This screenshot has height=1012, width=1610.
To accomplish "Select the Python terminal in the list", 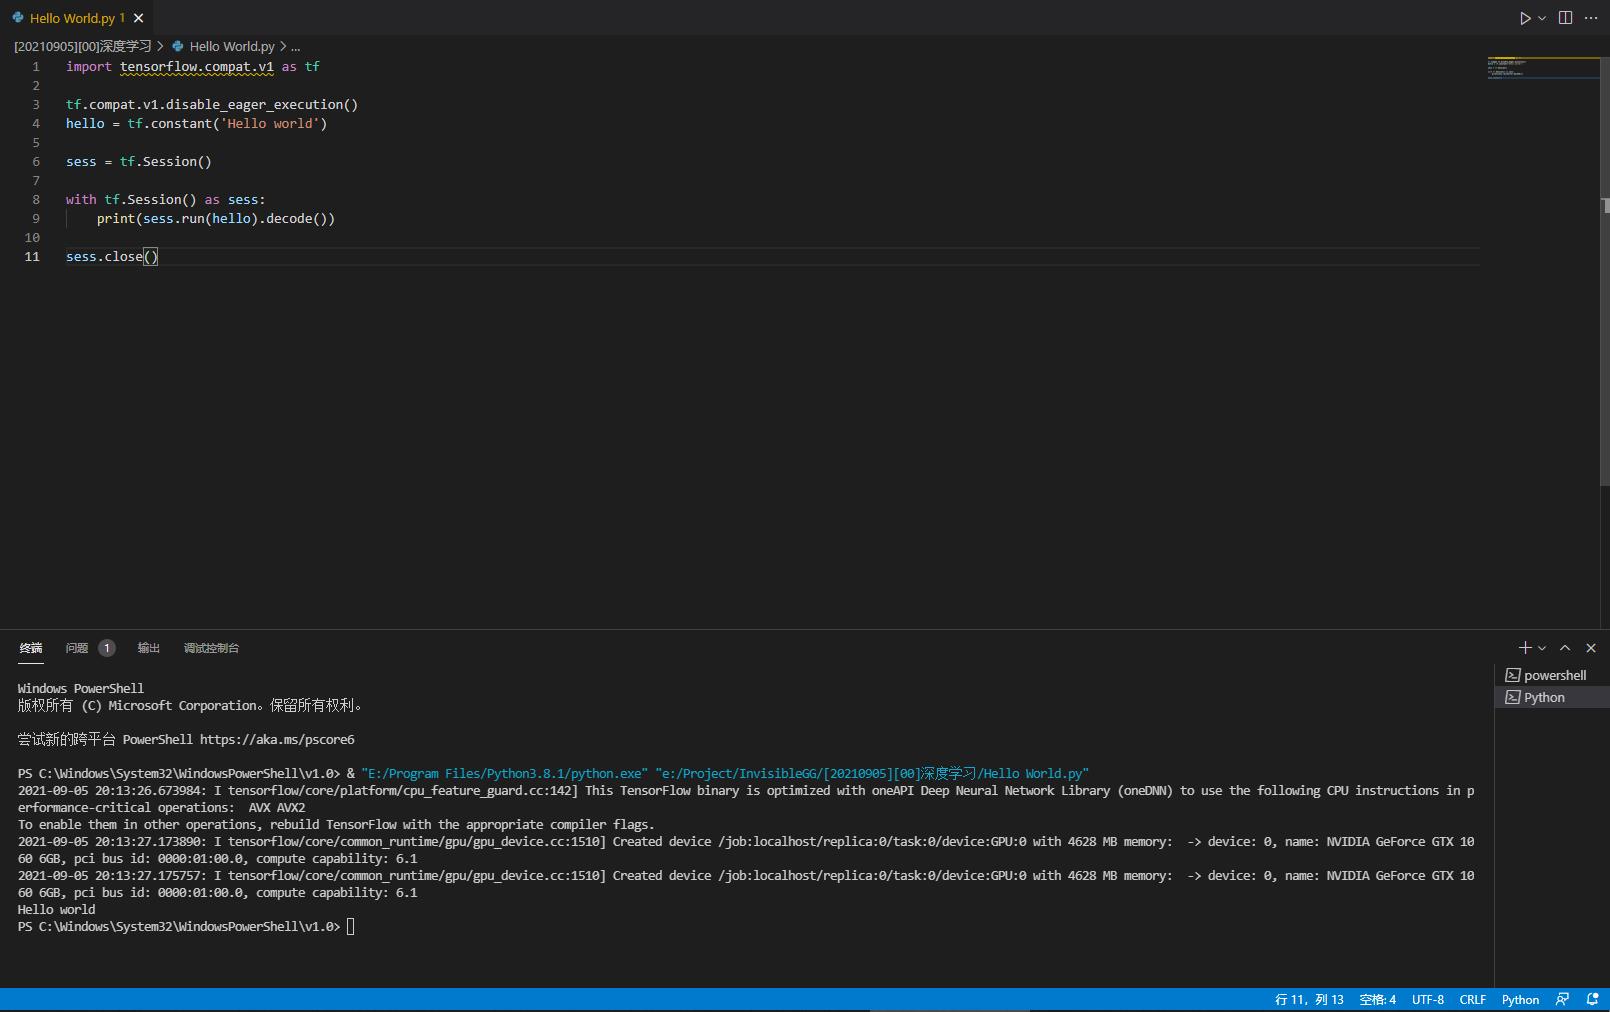I will tap(1552, 697).
